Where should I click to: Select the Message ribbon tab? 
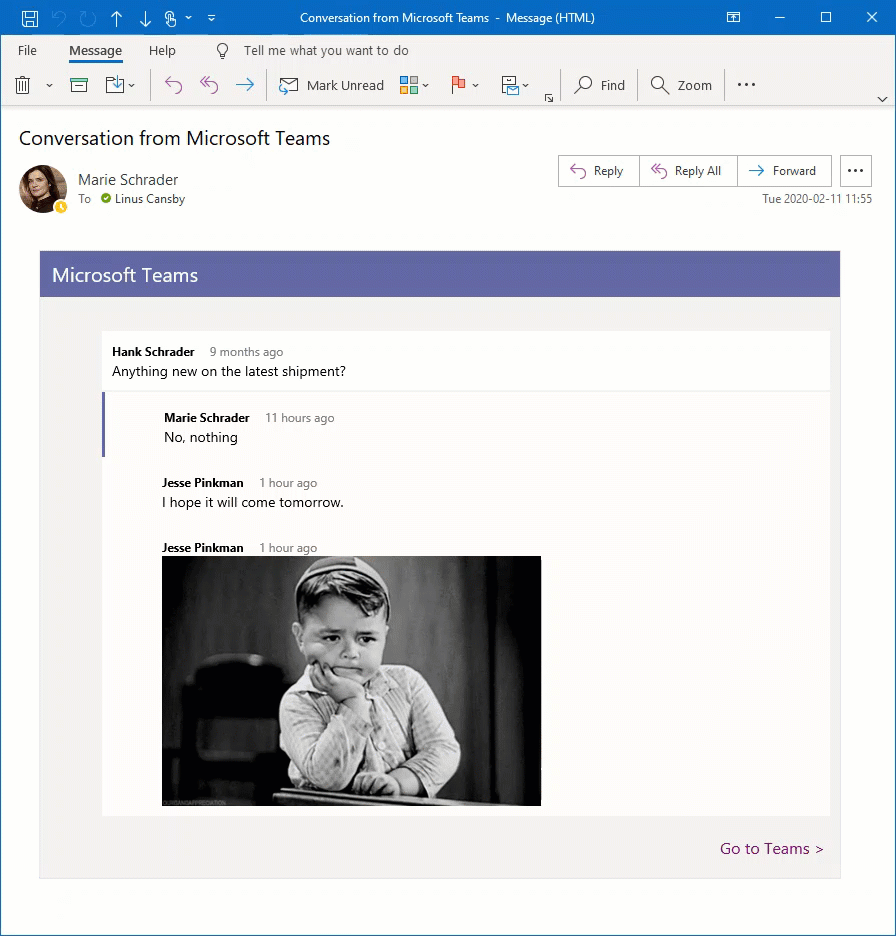pos(96,51)
